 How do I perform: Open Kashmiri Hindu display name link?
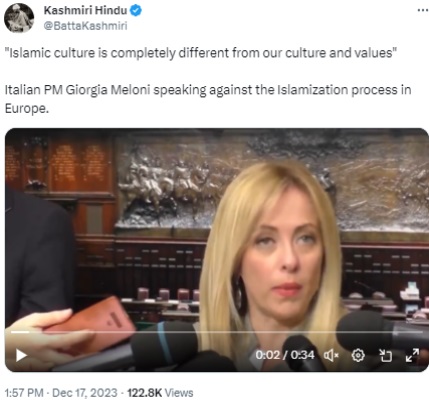(x=85, y=10)
